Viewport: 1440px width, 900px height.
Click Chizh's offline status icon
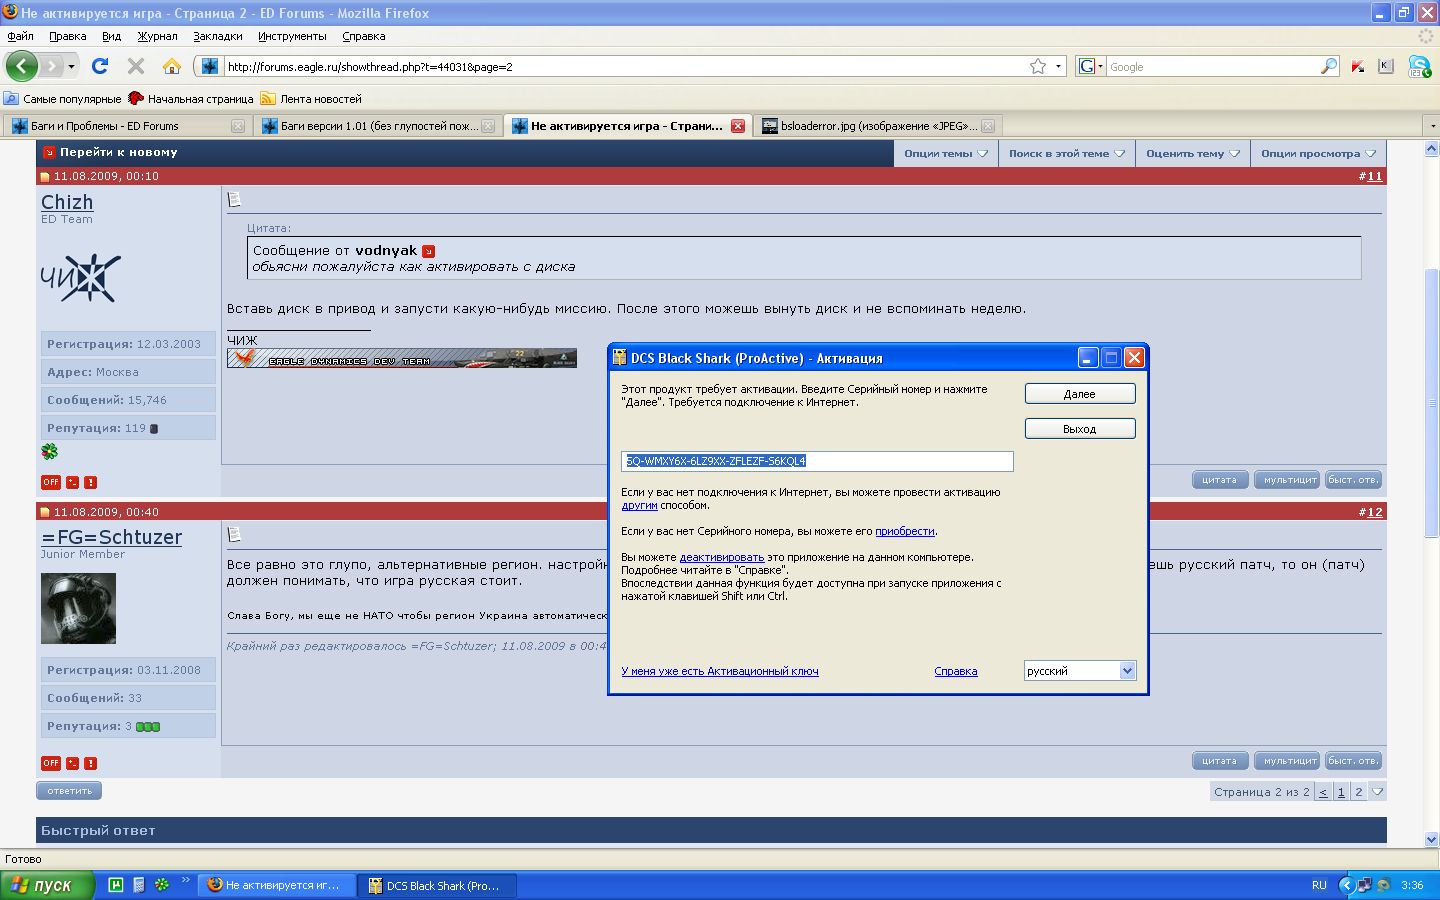(51, 482)
